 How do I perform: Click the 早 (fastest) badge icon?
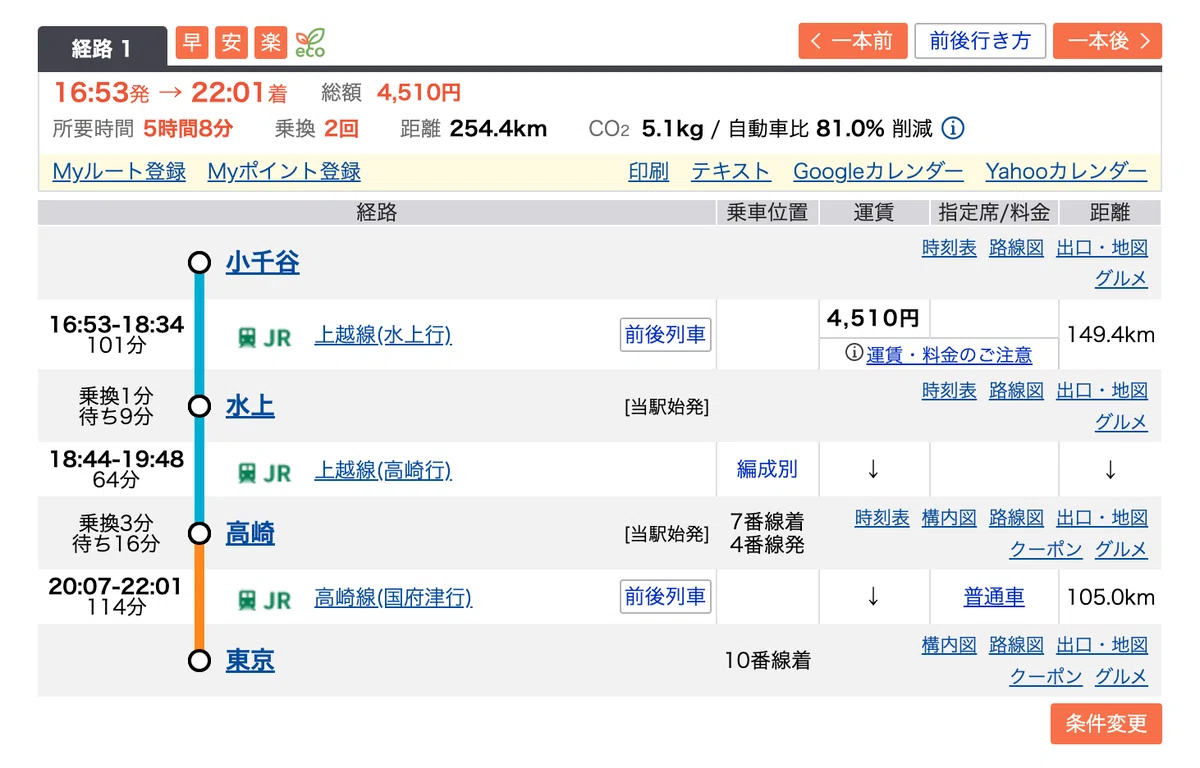(191, 42)
